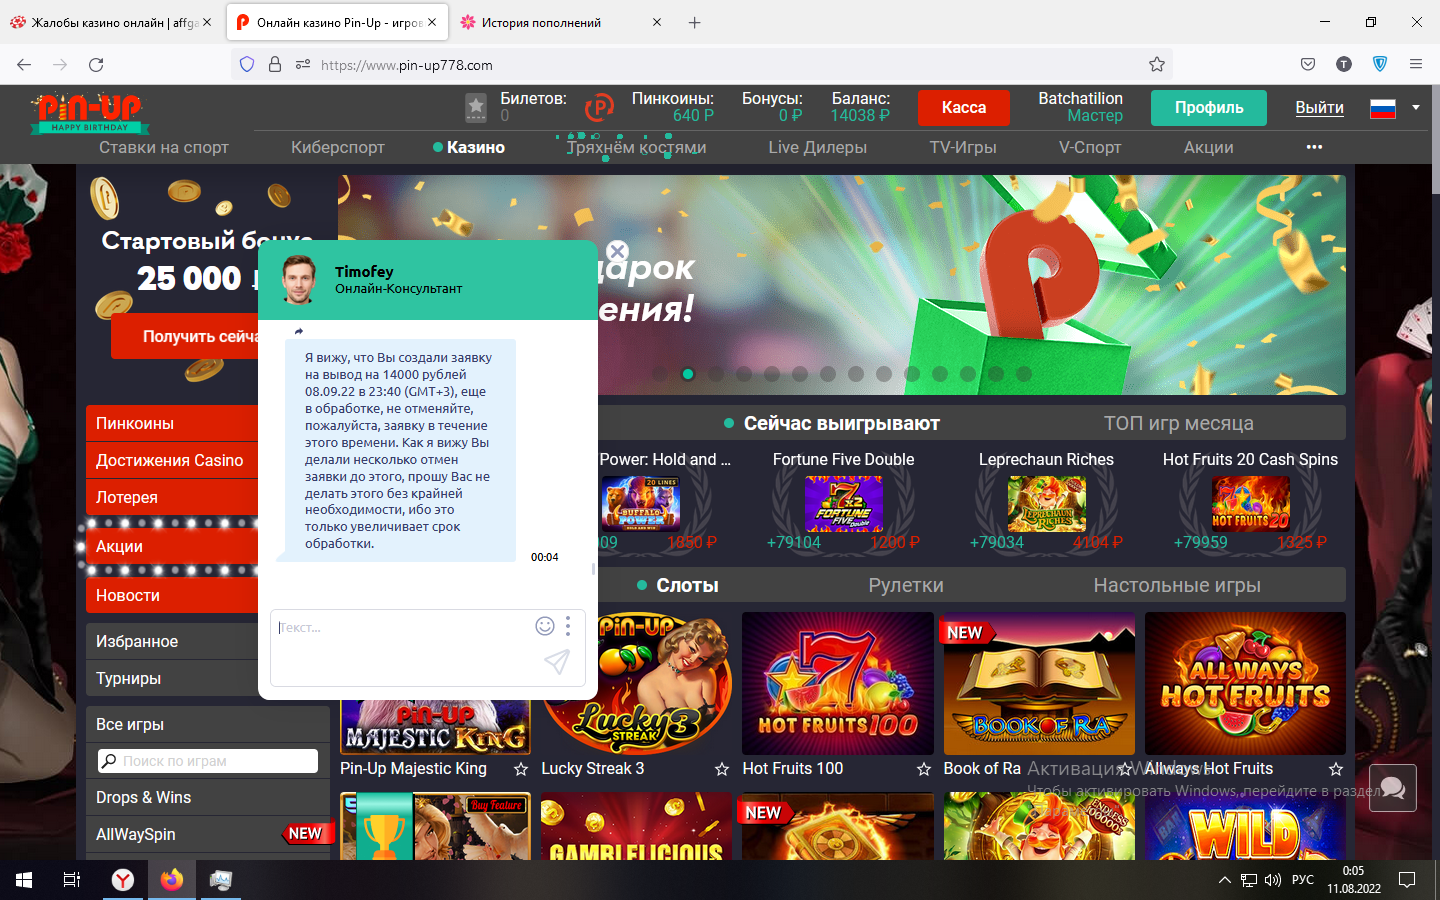Favorite the Allways Hot Fruits game
The height and width of the screenshot is (900, 1440).
click(x=1335, y=769)
